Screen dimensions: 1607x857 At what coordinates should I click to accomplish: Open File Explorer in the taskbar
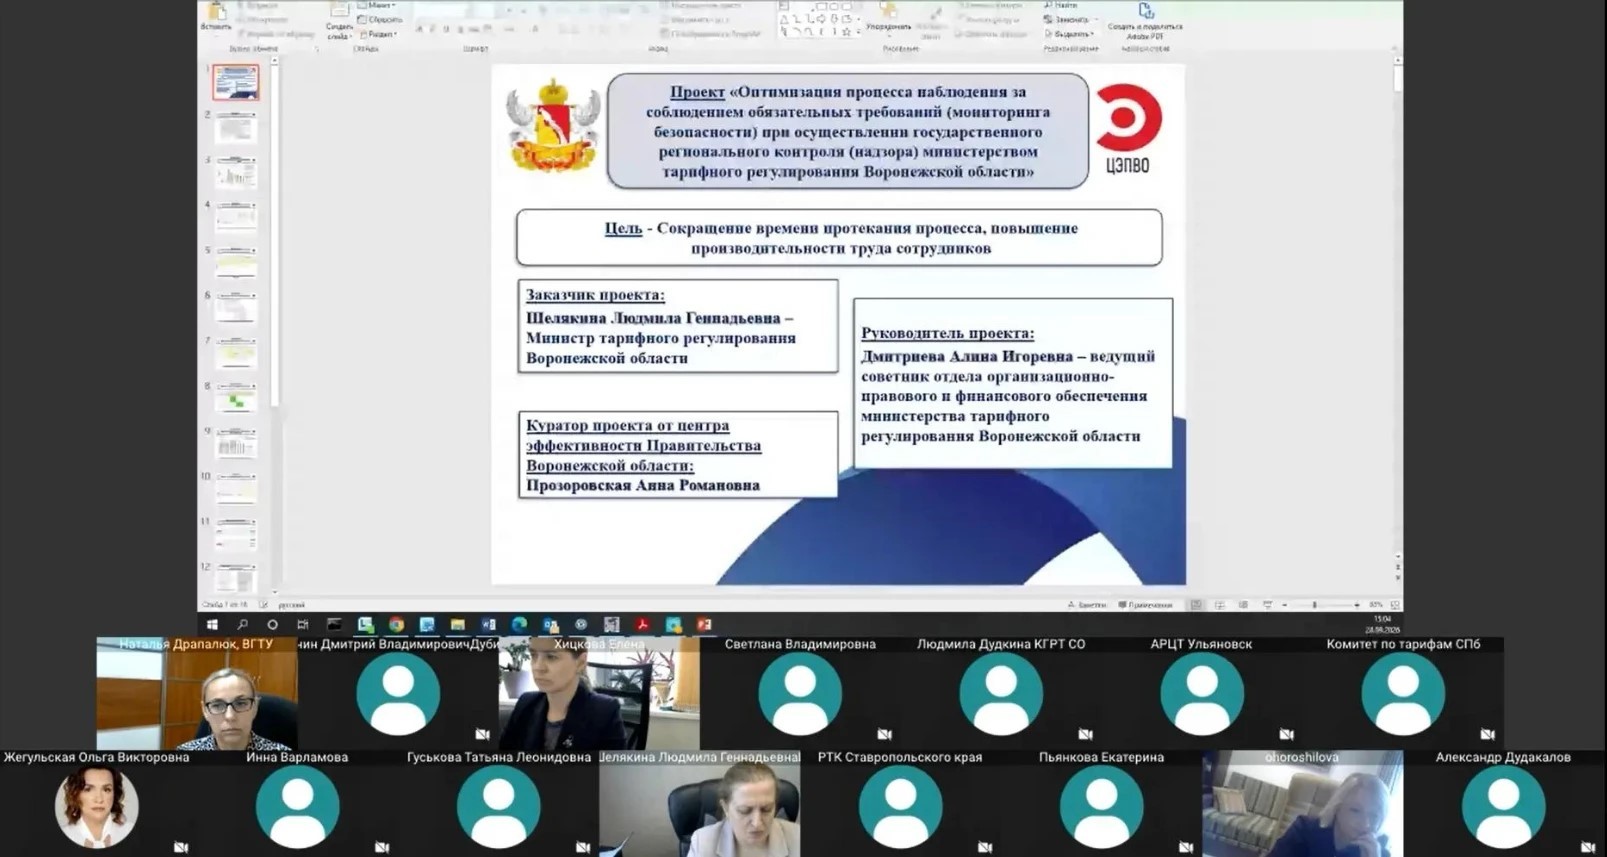click(x=458, y=625)
